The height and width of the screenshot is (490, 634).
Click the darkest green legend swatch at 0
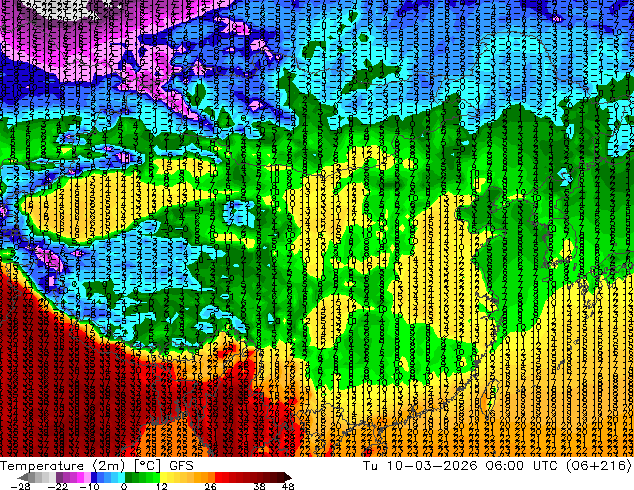[x=129, y=477]
